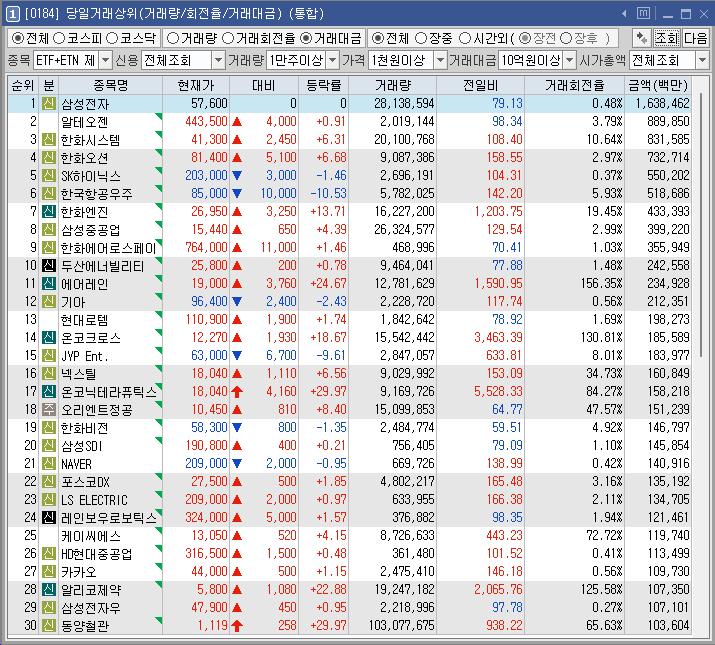Select the 케이씨에스 stock name
This screenshot has height=645, width=715.
pyautogui.click(x=91, y=536)
